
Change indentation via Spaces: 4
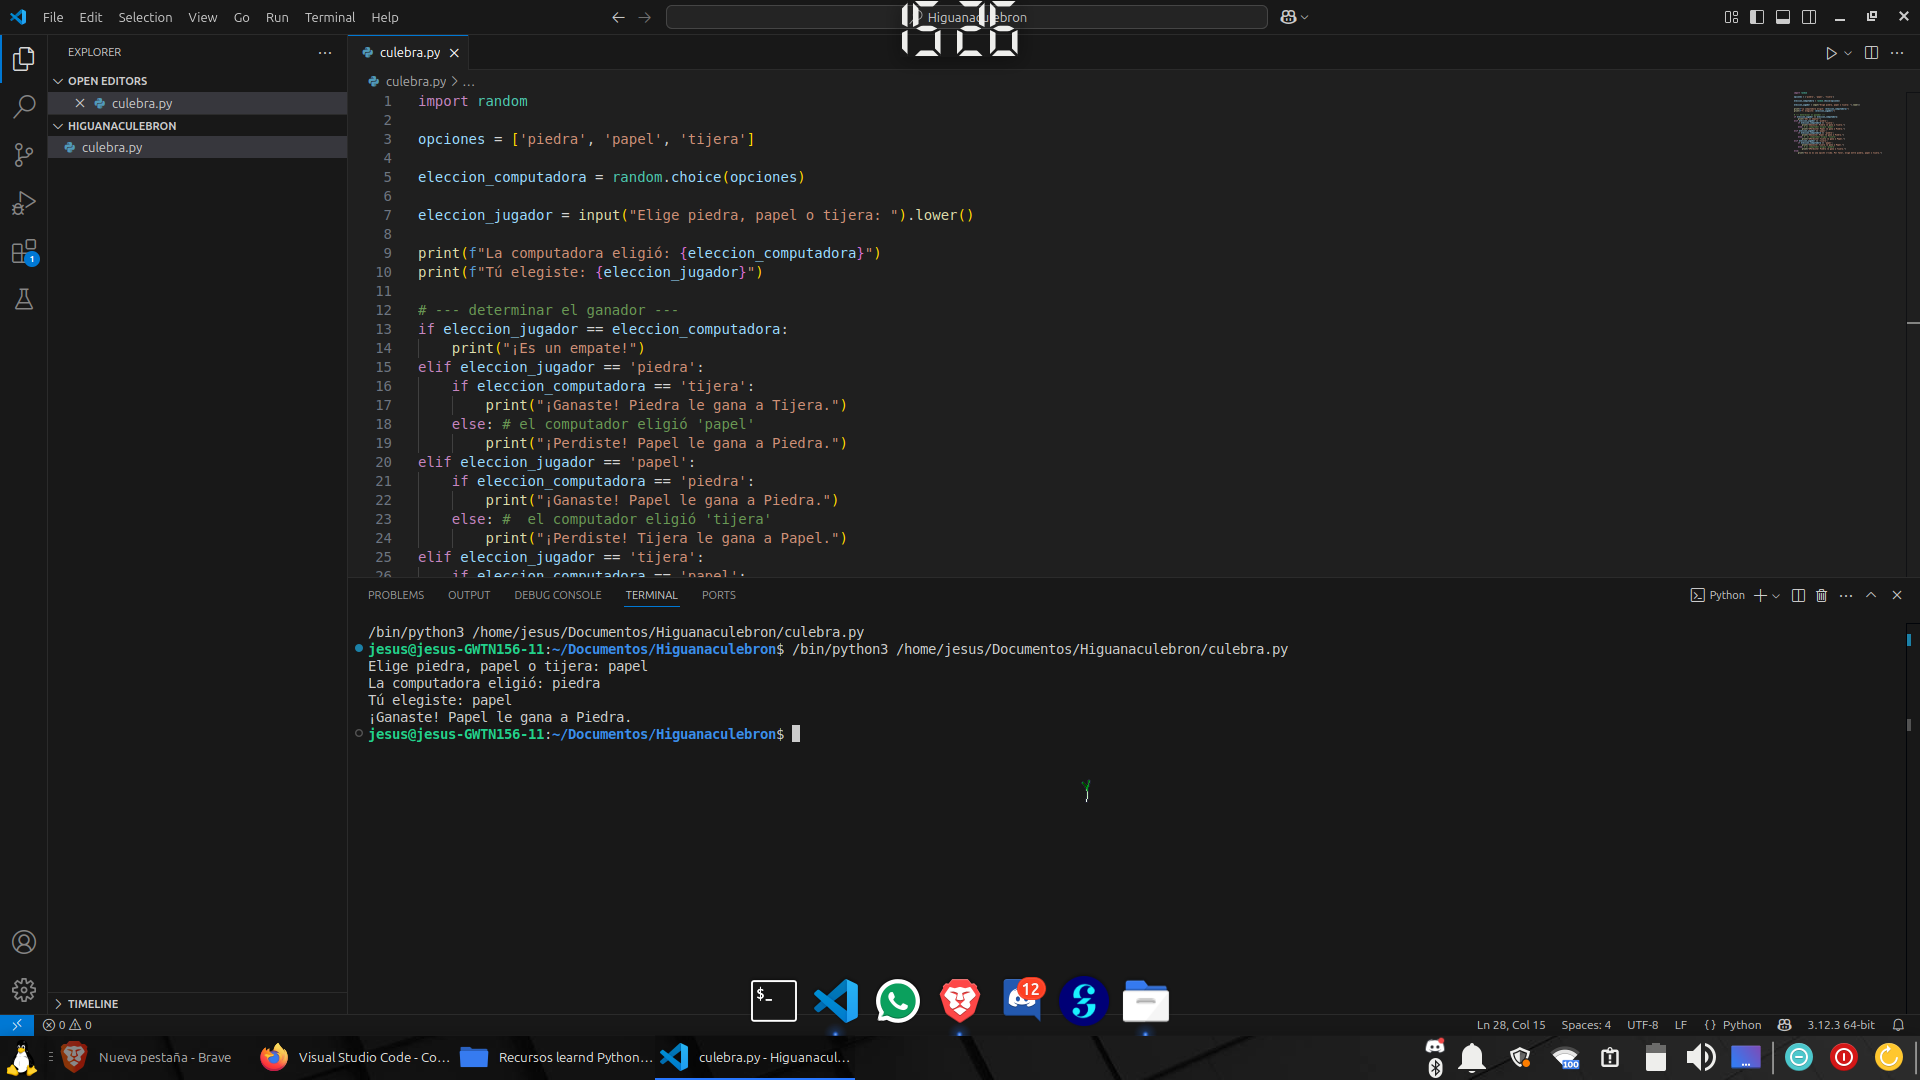coord(1586,1025)
